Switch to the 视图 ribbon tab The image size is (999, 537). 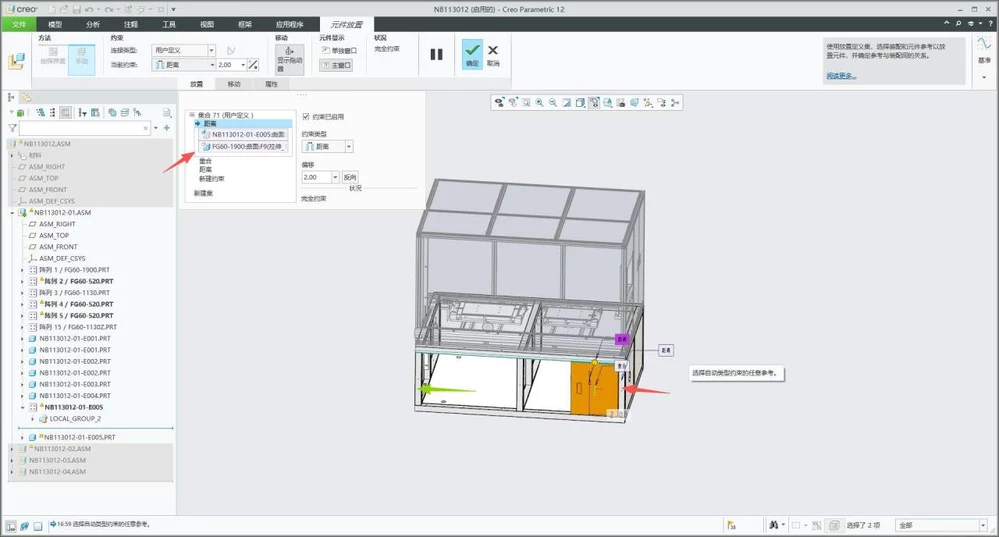[207, 24]
